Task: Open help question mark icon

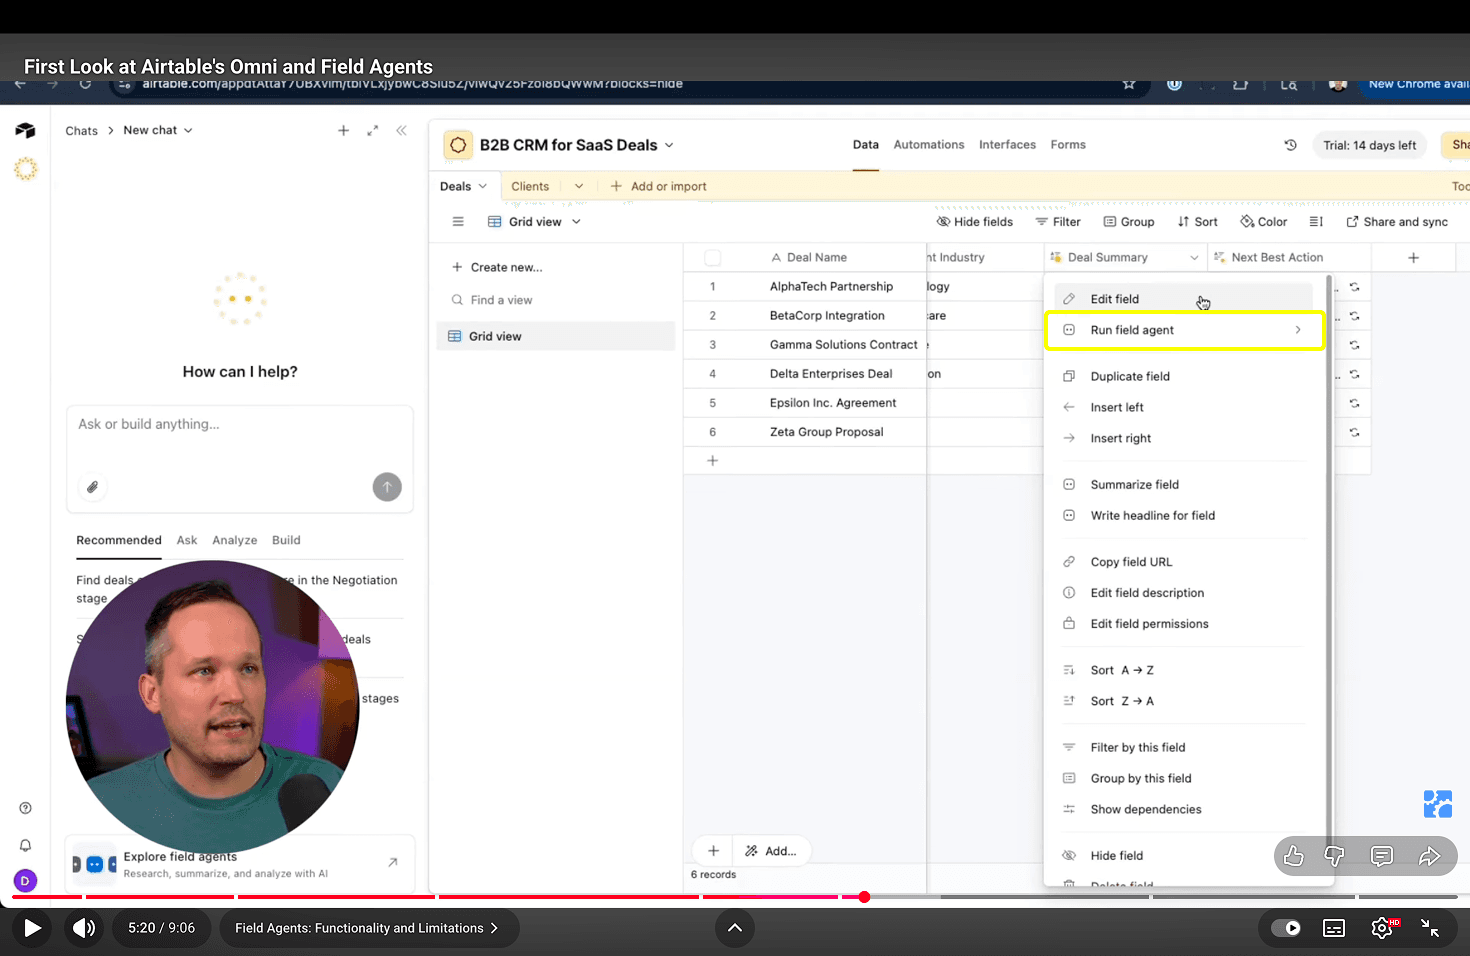Action: click(x=25, y=808)
